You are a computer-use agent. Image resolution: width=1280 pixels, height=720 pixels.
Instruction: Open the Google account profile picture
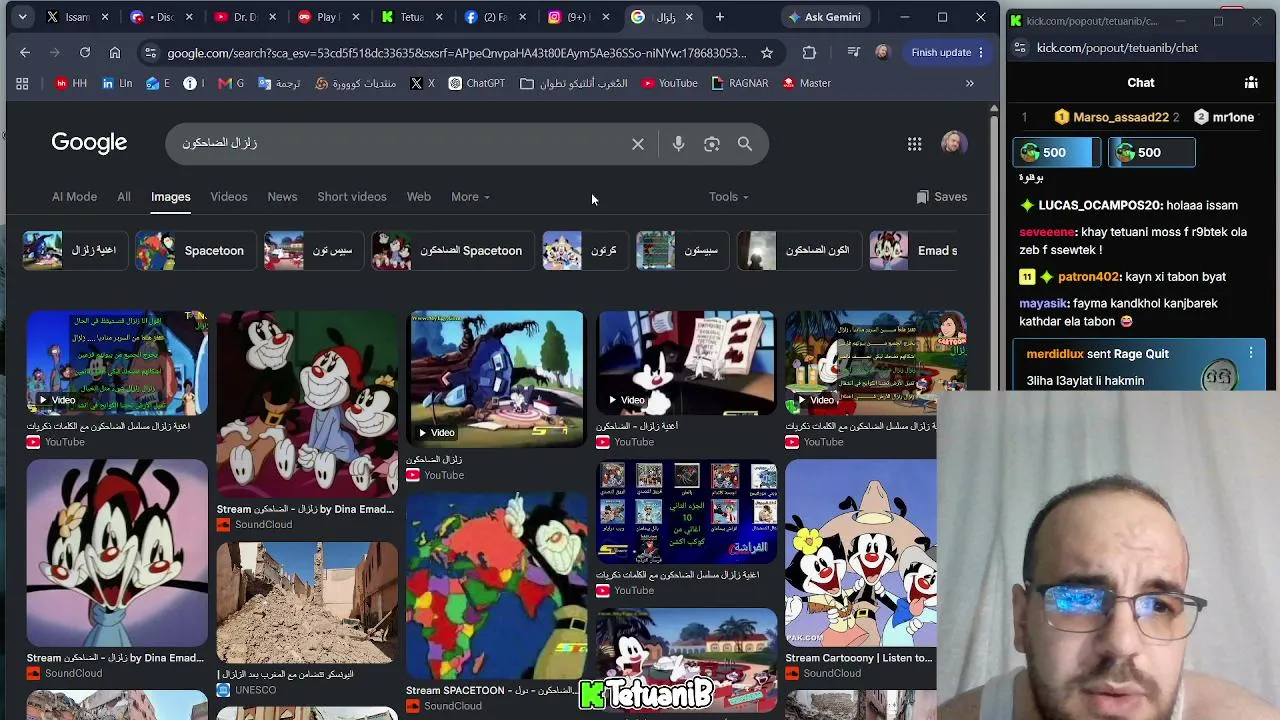(954, 143)
